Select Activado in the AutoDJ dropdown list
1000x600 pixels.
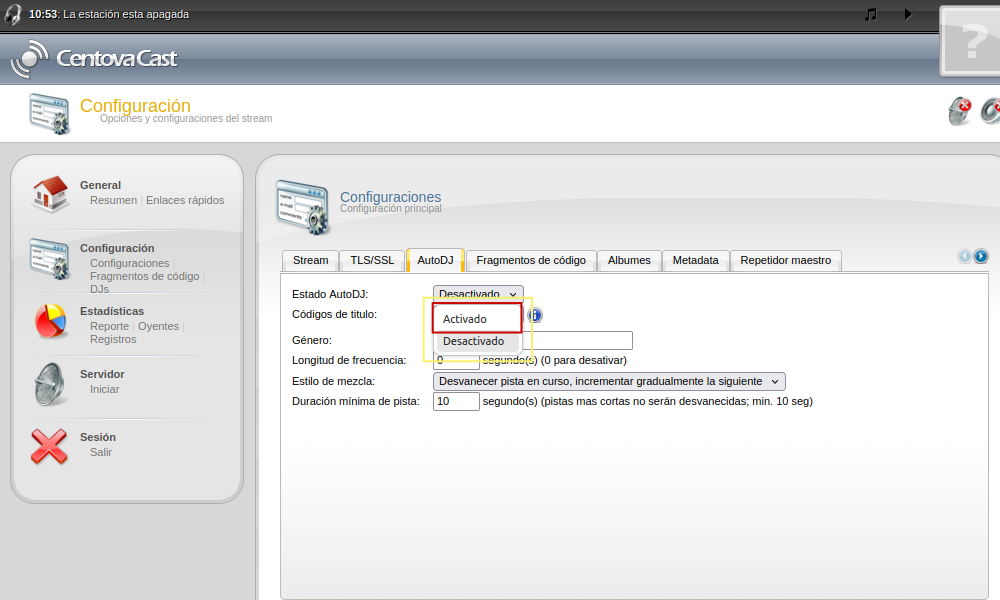pos(477,319)
